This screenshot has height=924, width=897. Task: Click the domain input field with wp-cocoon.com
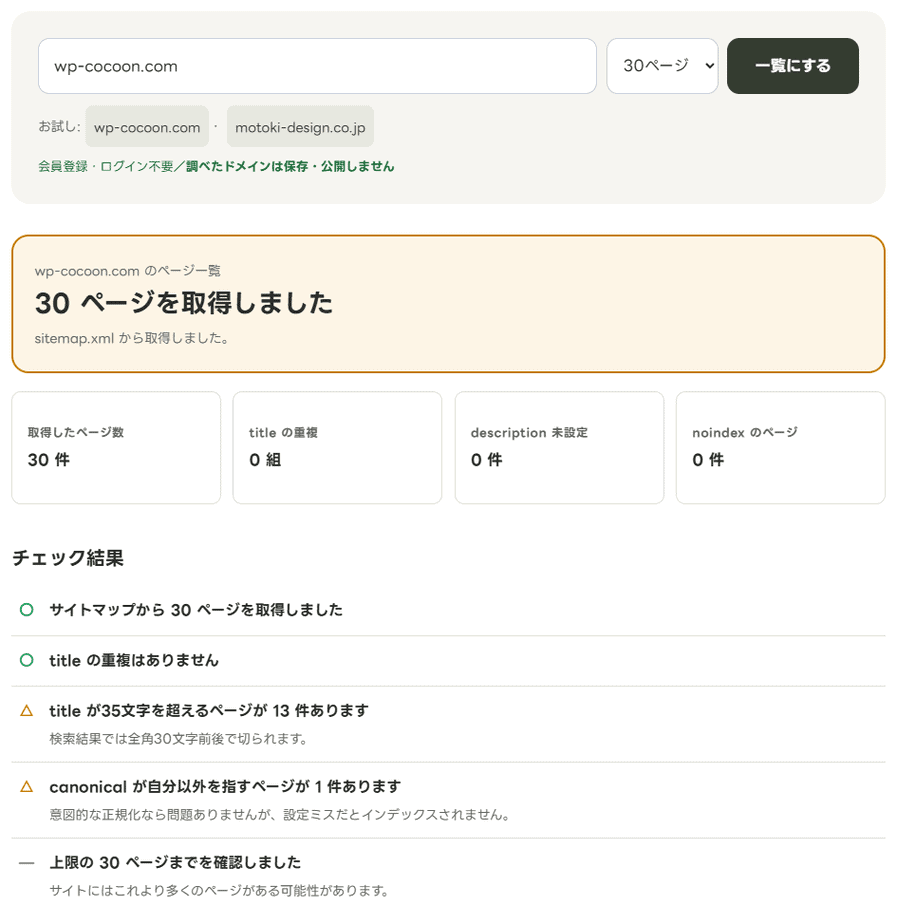tap(317, 66)
